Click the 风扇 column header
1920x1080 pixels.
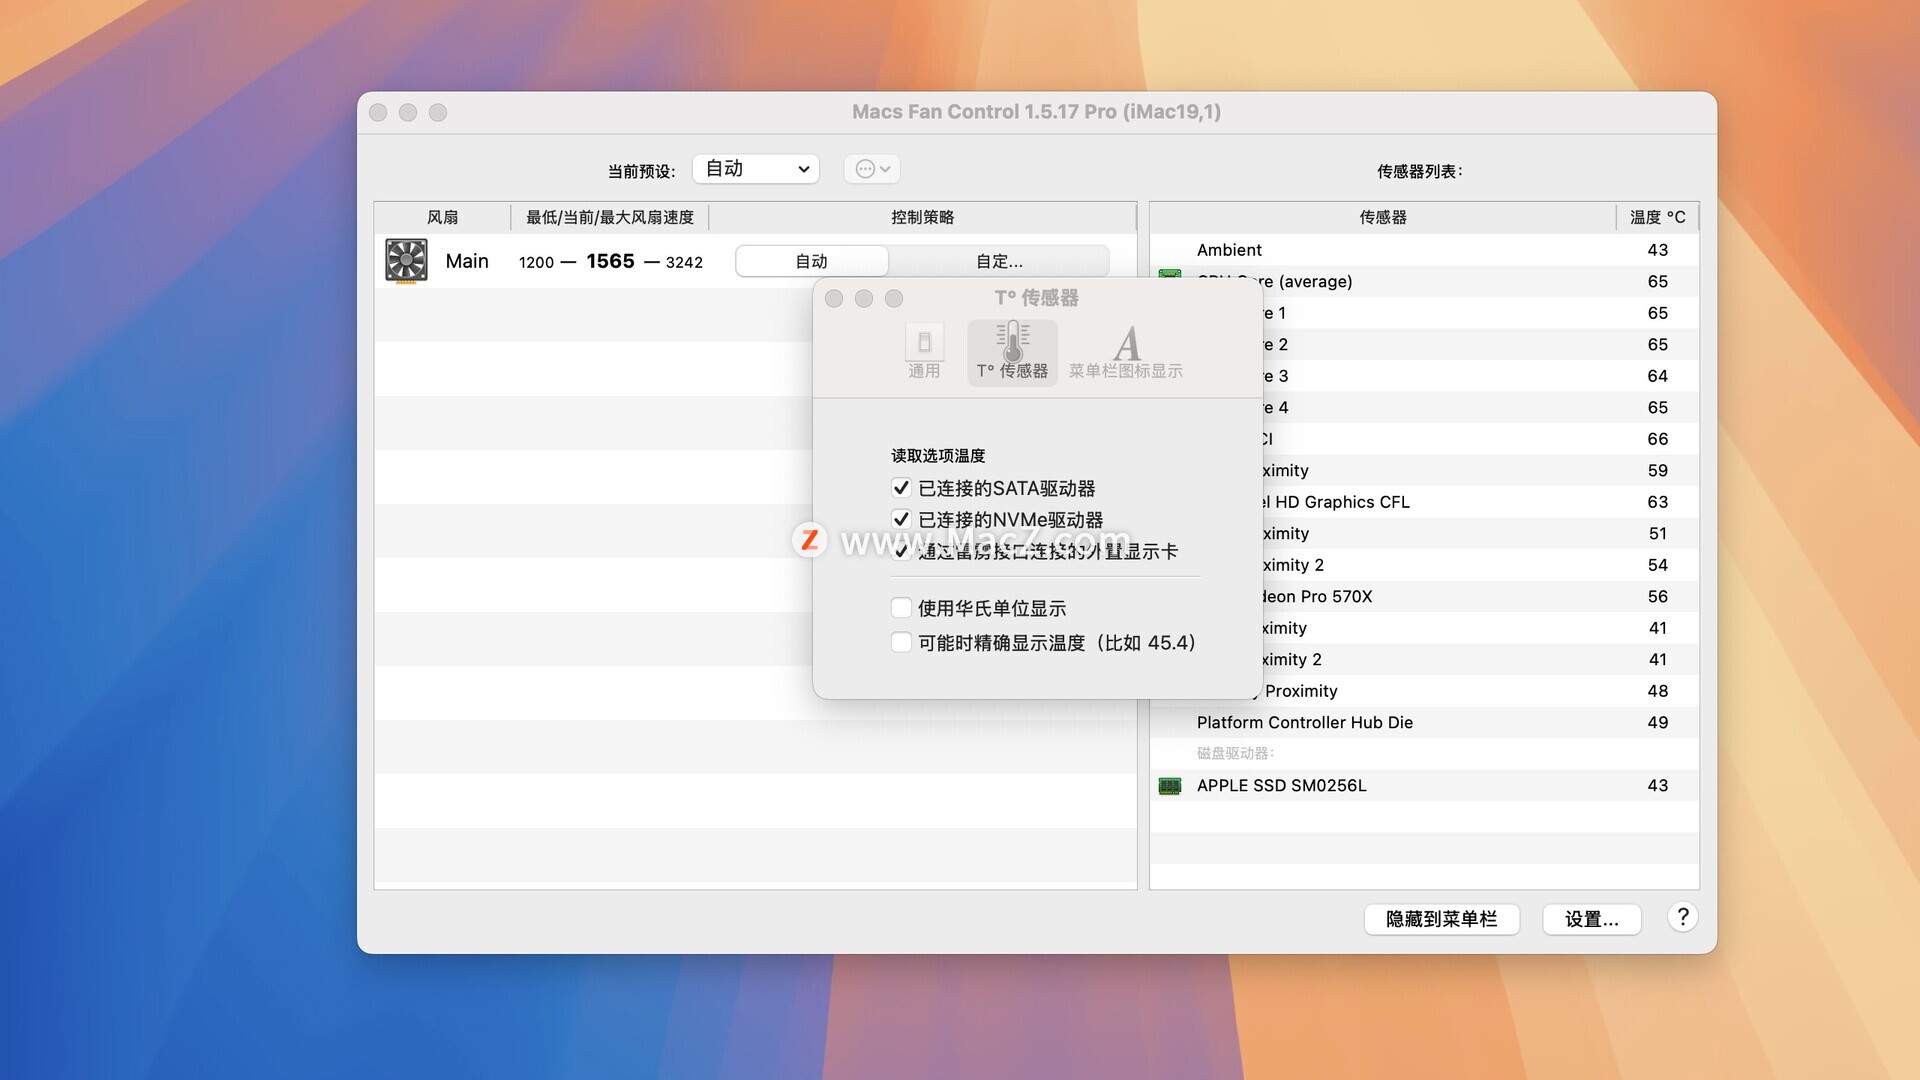coord(442,217)
